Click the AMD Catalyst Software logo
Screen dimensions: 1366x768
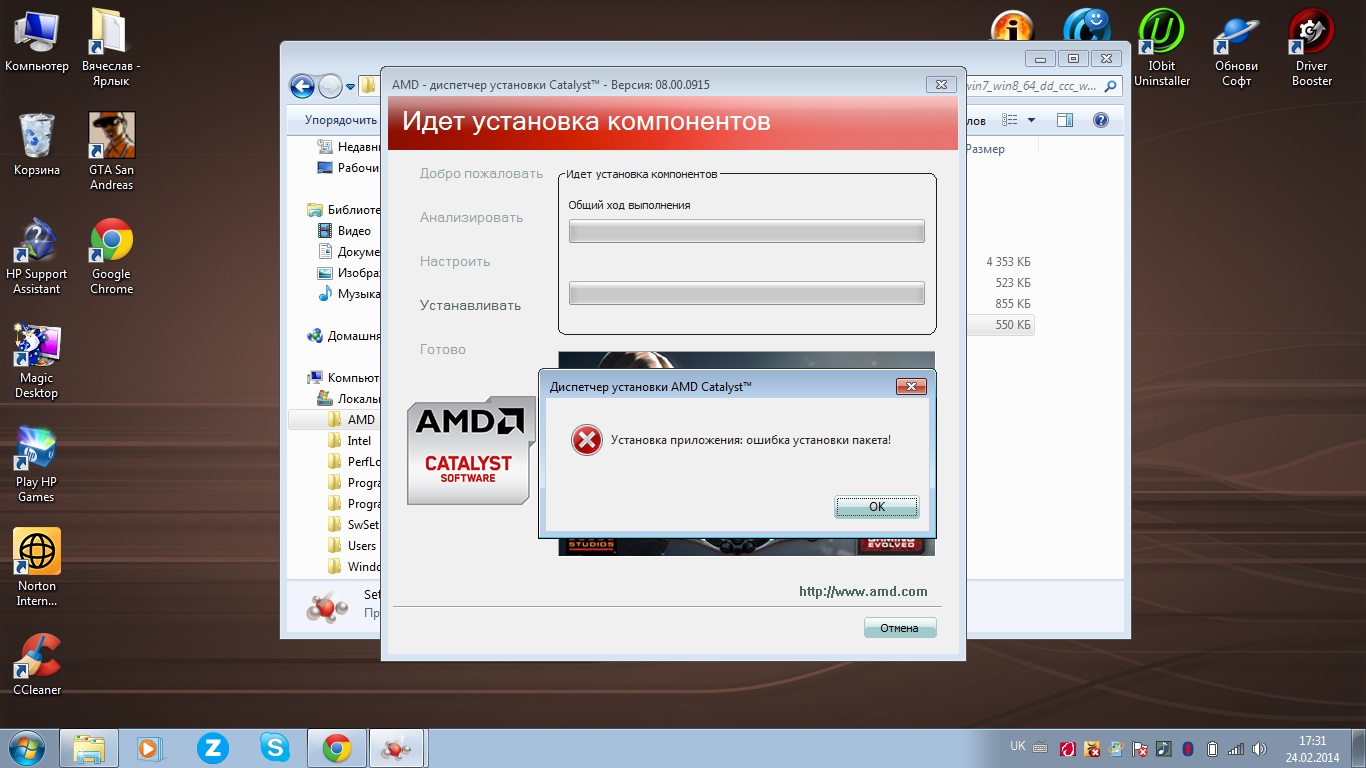click(x=469, y=451)
